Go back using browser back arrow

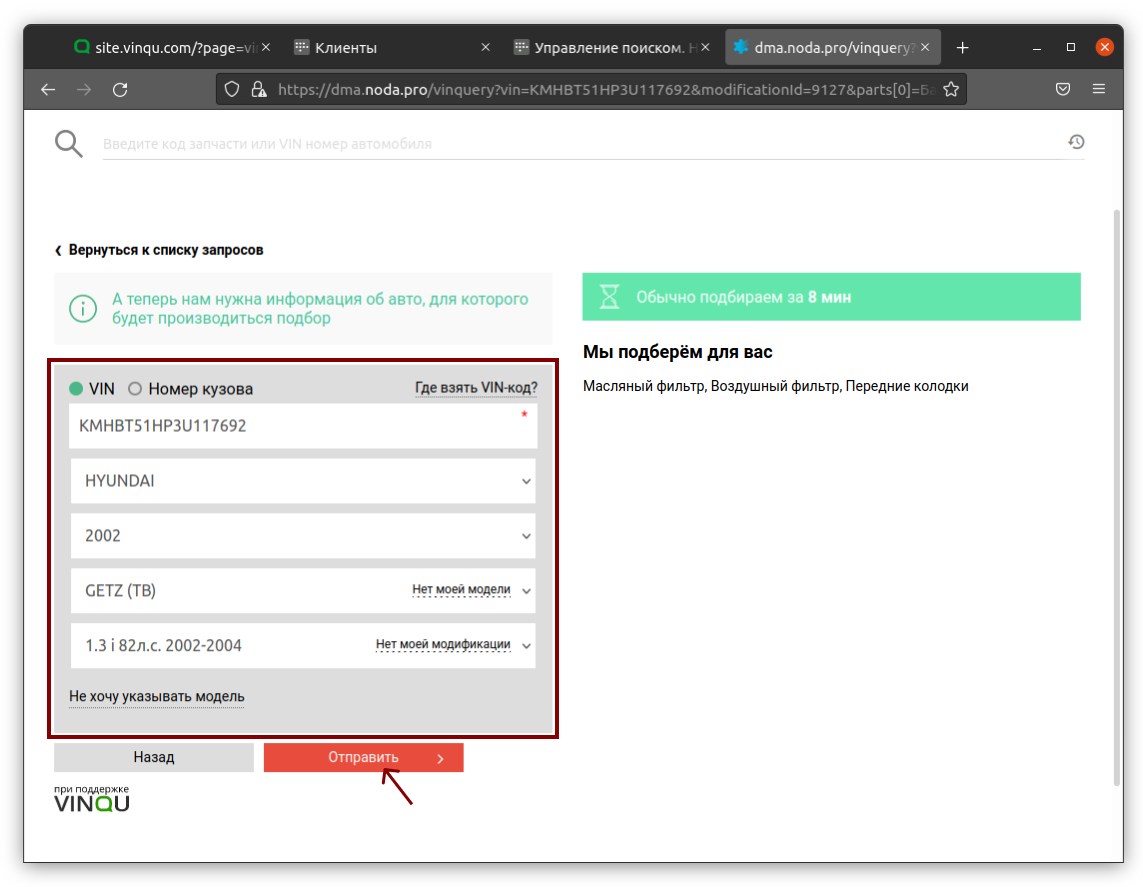pos(48,89)
